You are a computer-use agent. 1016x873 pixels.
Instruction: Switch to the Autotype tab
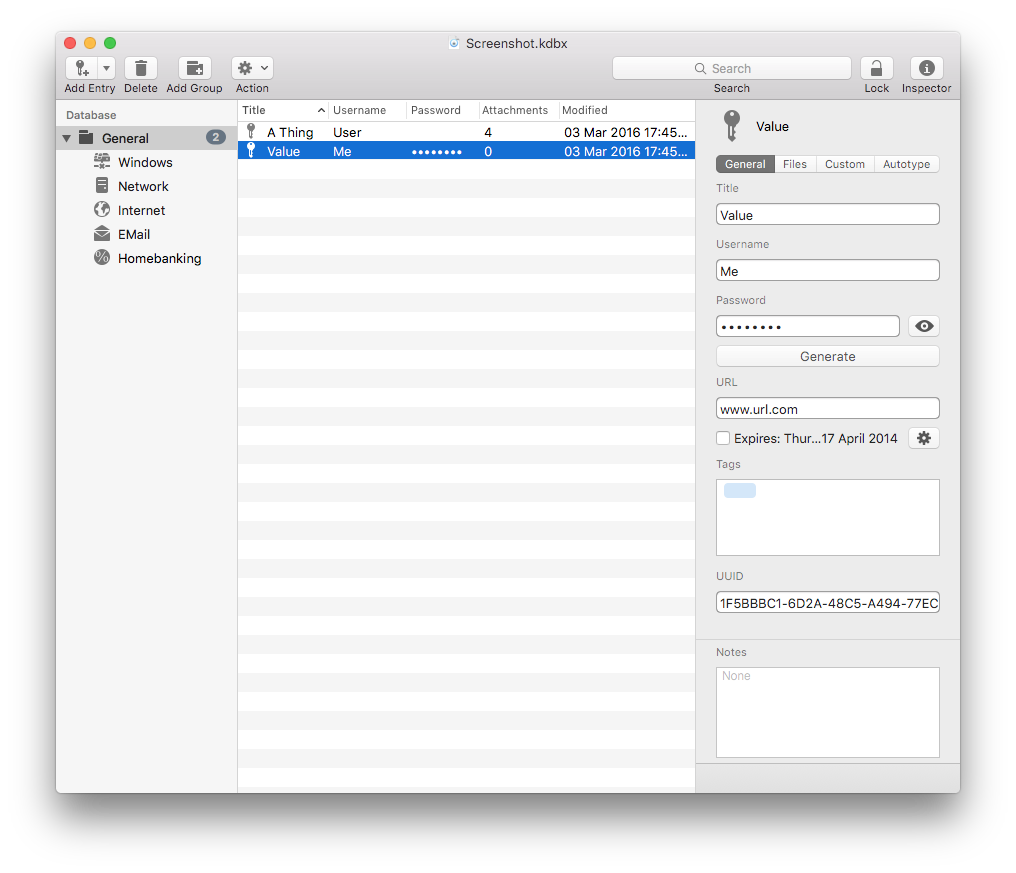906,164
